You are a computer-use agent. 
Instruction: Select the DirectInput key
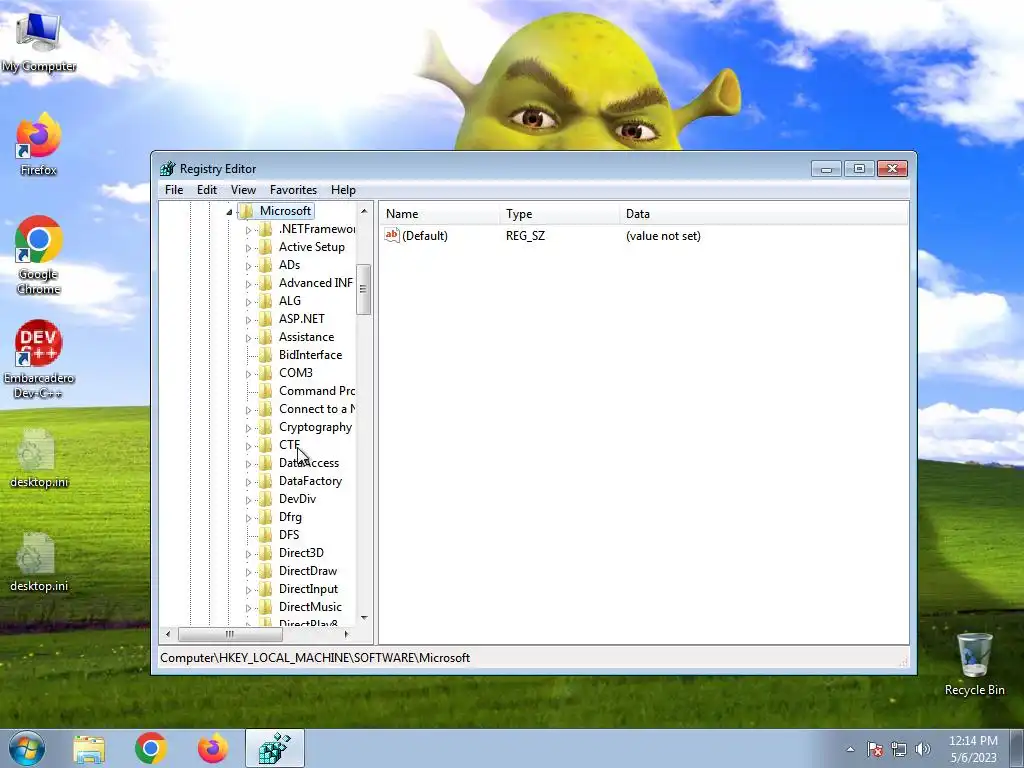(x=308, y=588)
